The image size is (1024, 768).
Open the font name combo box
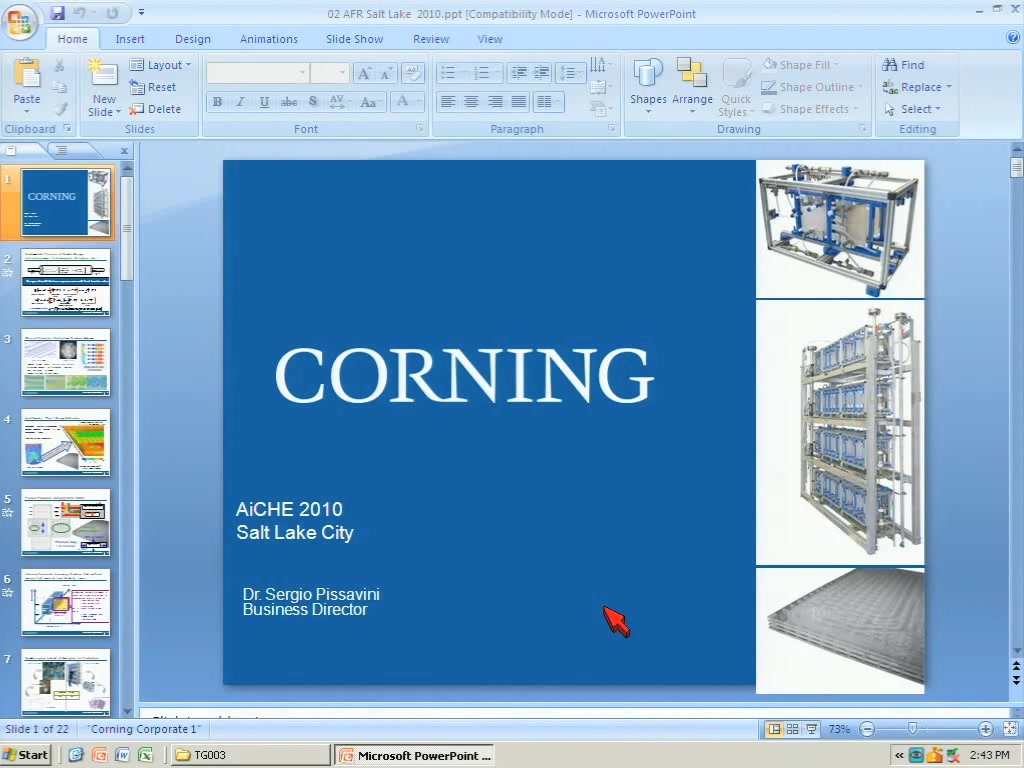coord(257,72)
